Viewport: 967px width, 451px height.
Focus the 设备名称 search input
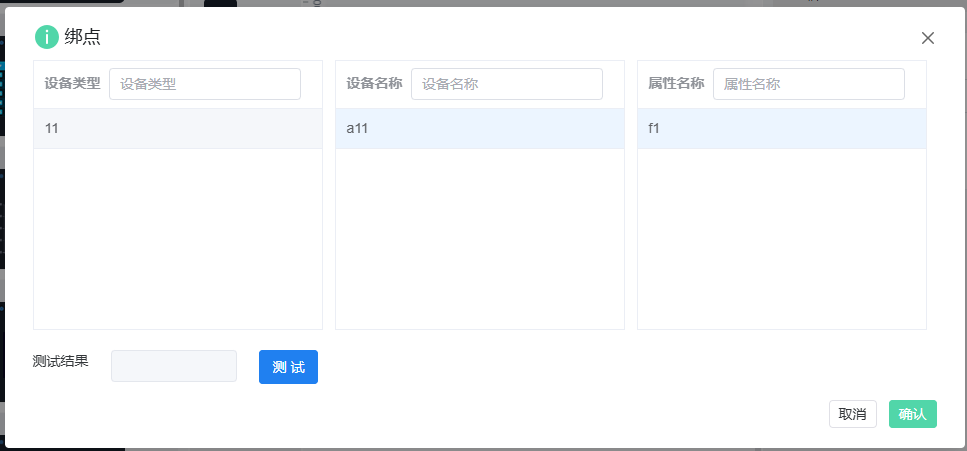pyautogui.click(x=507, y=84)
